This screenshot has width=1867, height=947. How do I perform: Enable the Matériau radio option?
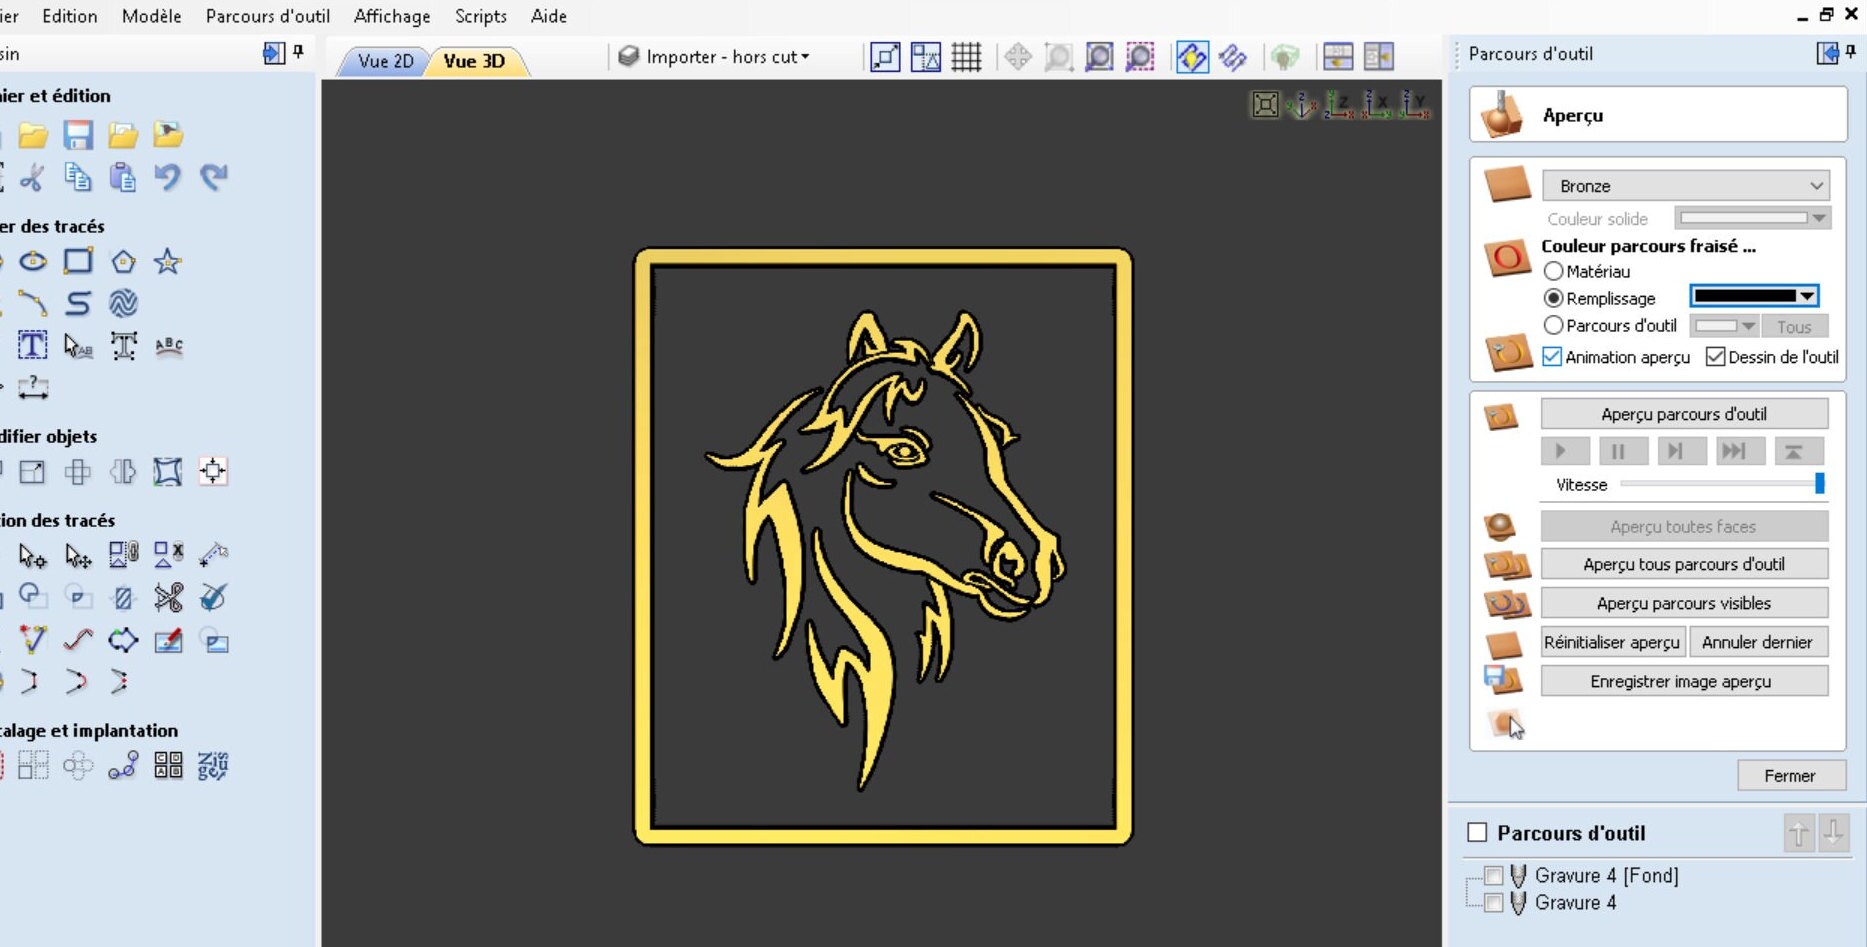1554,271
